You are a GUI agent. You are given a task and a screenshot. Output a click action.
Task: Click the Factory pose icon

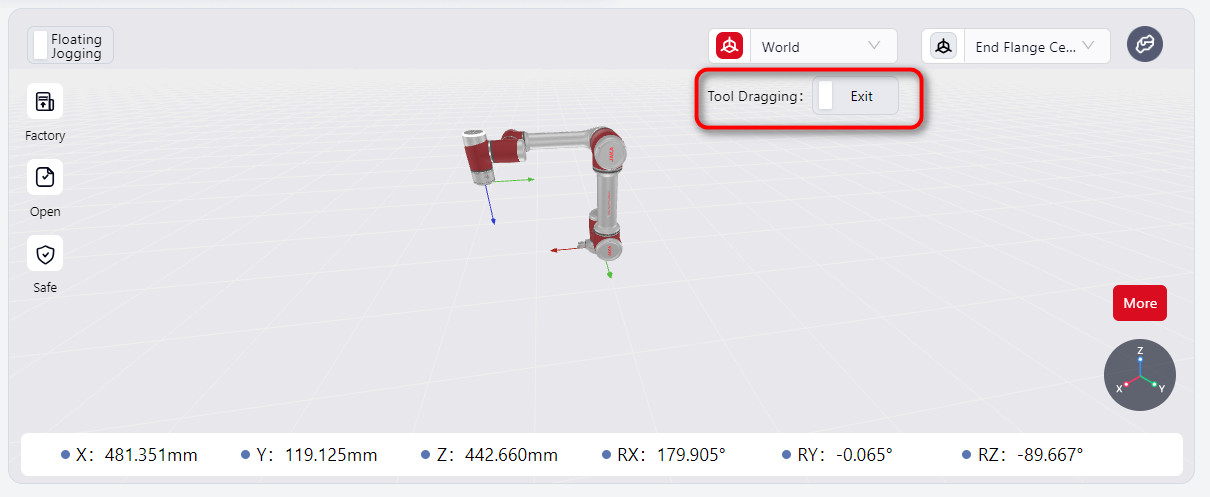[x=45, y=101]
